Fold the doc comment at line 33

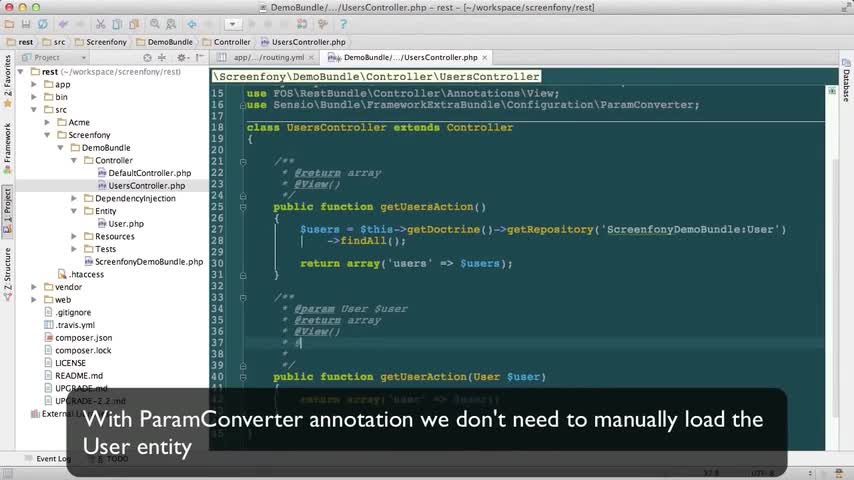(243, 298)
